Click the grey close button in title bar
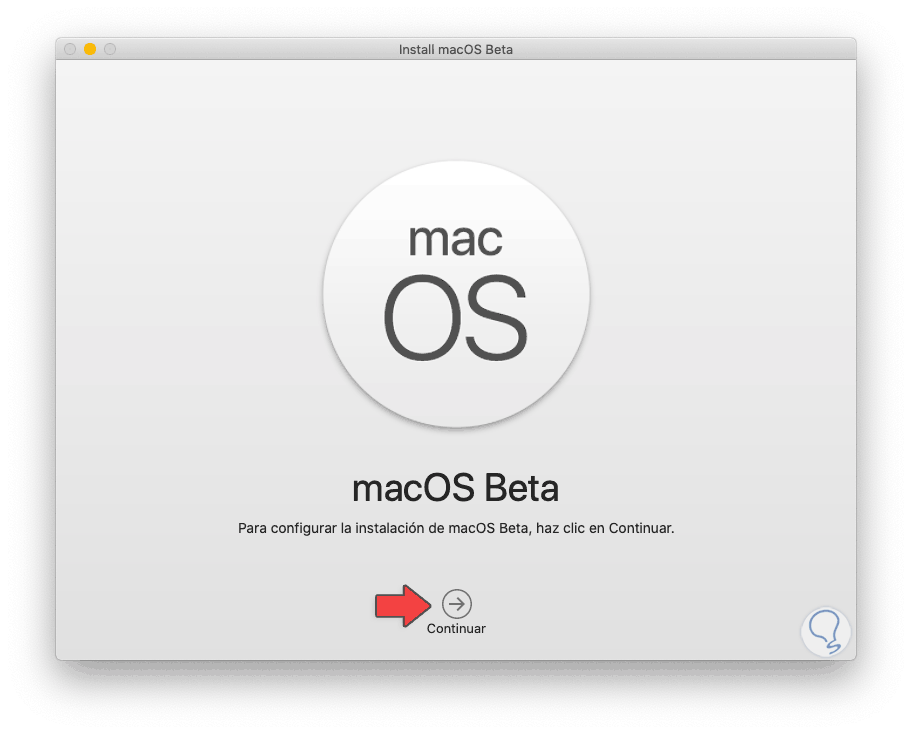912x734 pixels. click(x=70, y=49)
